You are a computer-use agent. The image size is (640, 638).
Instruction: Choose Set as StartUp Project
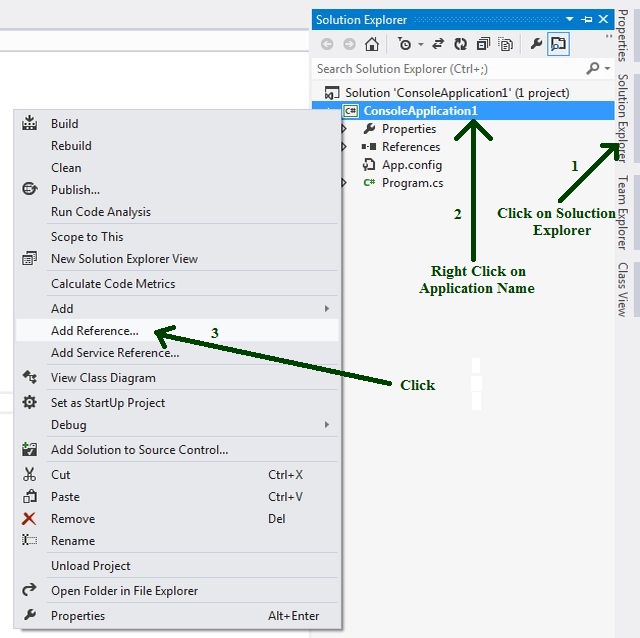[178, 403]
